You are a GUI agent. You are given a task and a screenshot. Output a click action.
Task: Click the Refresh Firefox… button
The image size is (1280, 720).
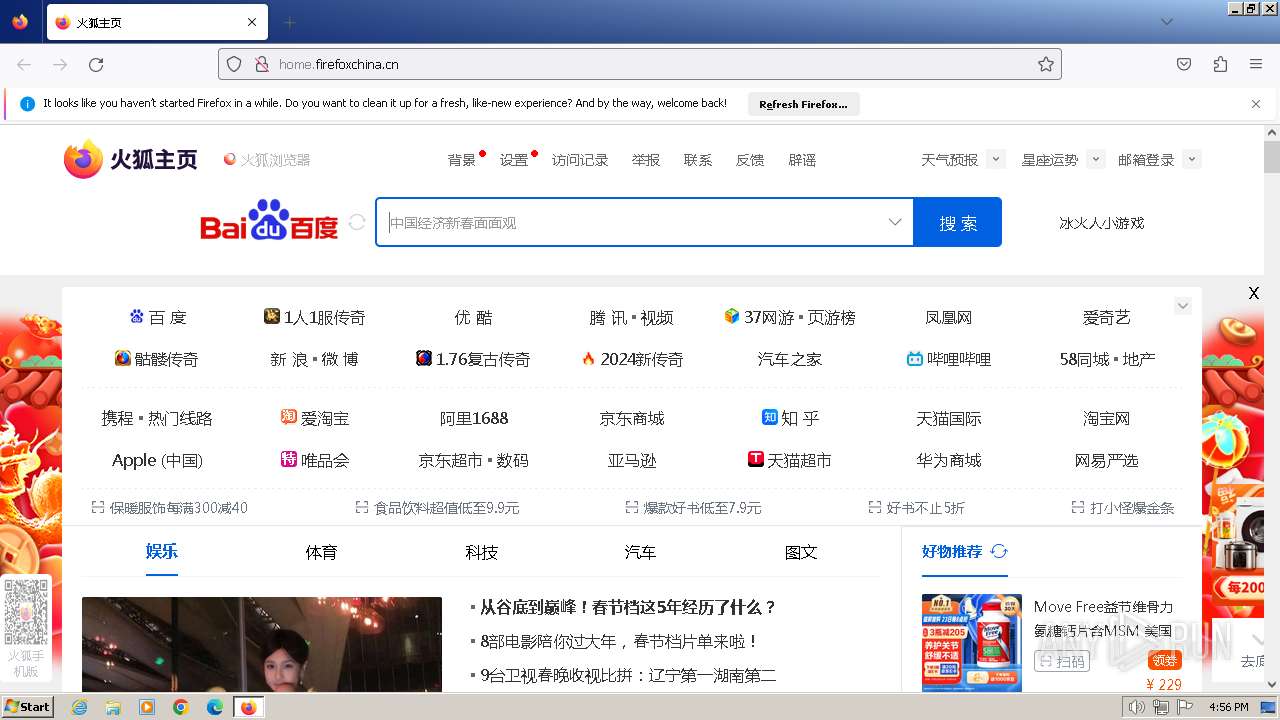click(803, 104)
